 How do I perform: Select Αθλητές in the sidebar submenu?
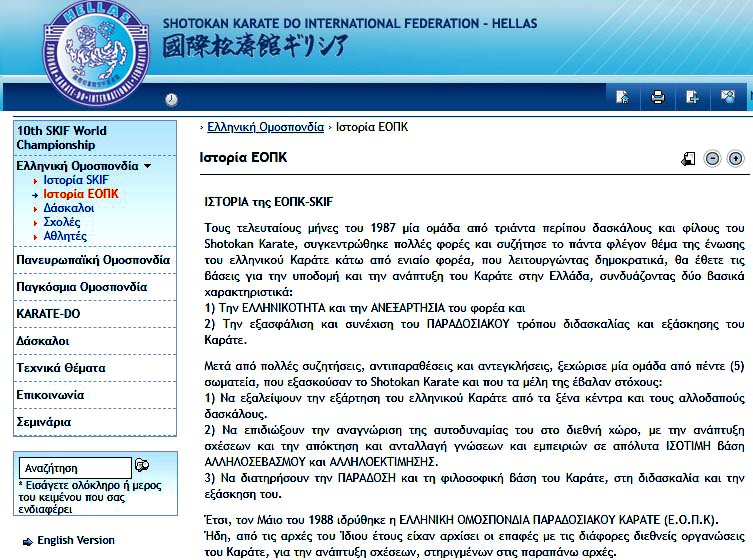click(65, 236)
